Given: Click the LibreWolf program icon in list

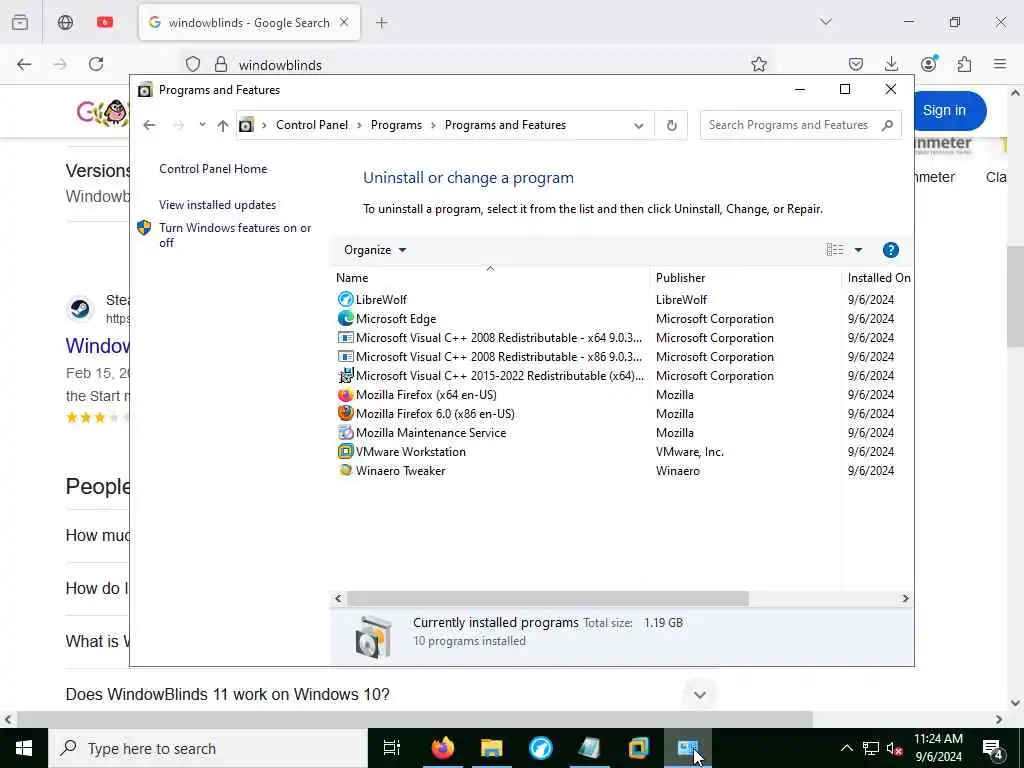Looking at the screenshot, I should click(345, 300).
